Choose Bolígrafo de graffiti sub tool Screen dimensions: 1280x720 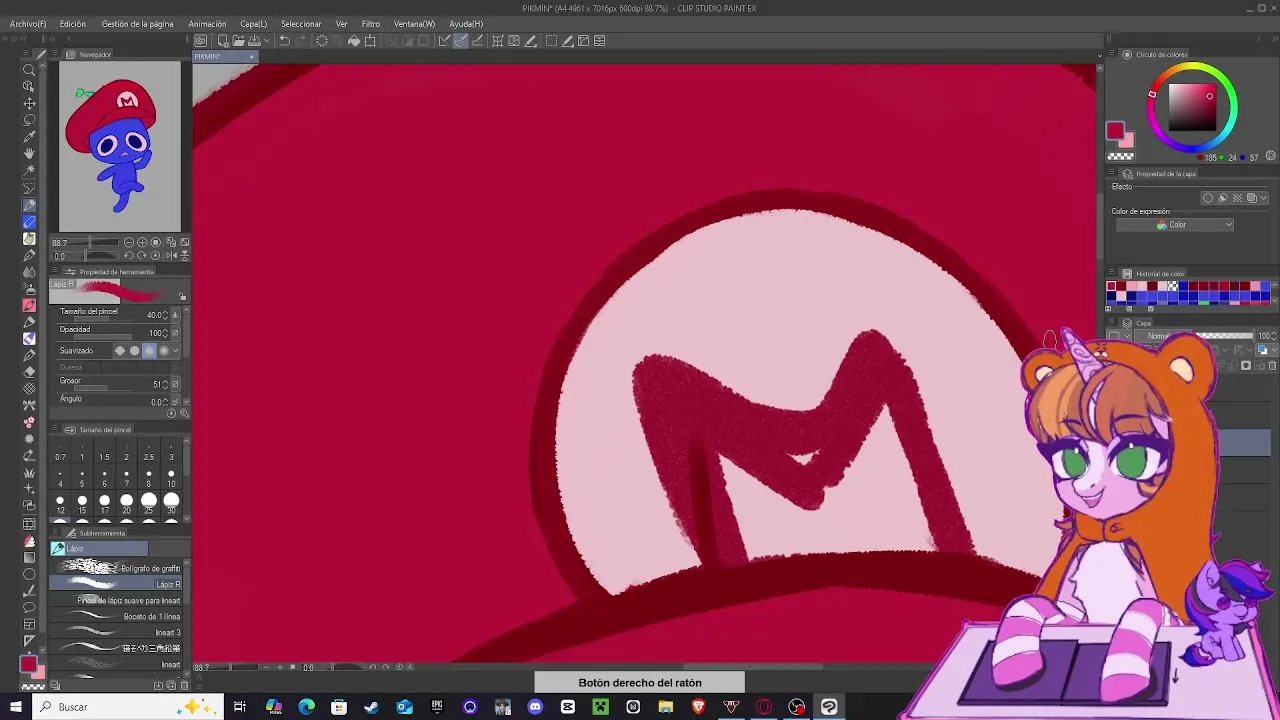coord(117,568)
